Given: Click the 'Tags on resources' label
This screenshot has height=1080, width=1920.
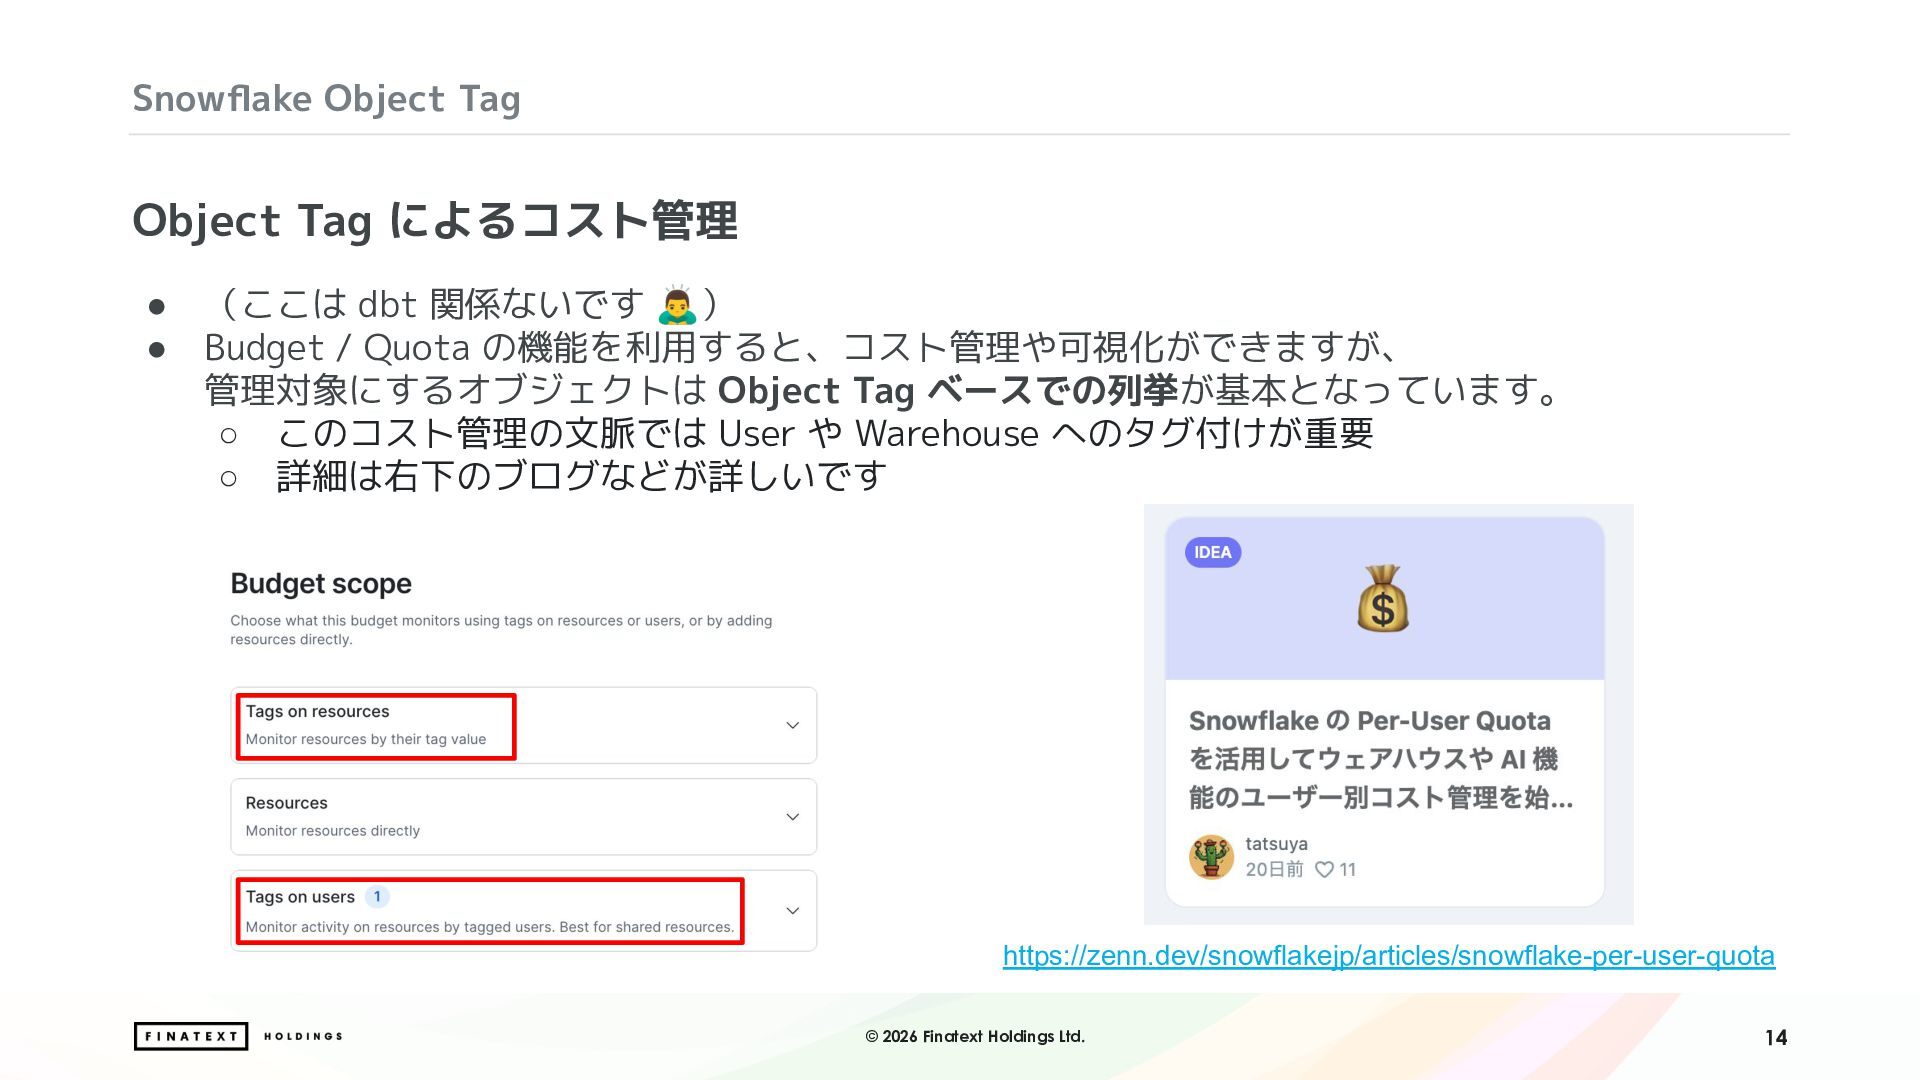Looking at the screenshot, I should [317, 711].
